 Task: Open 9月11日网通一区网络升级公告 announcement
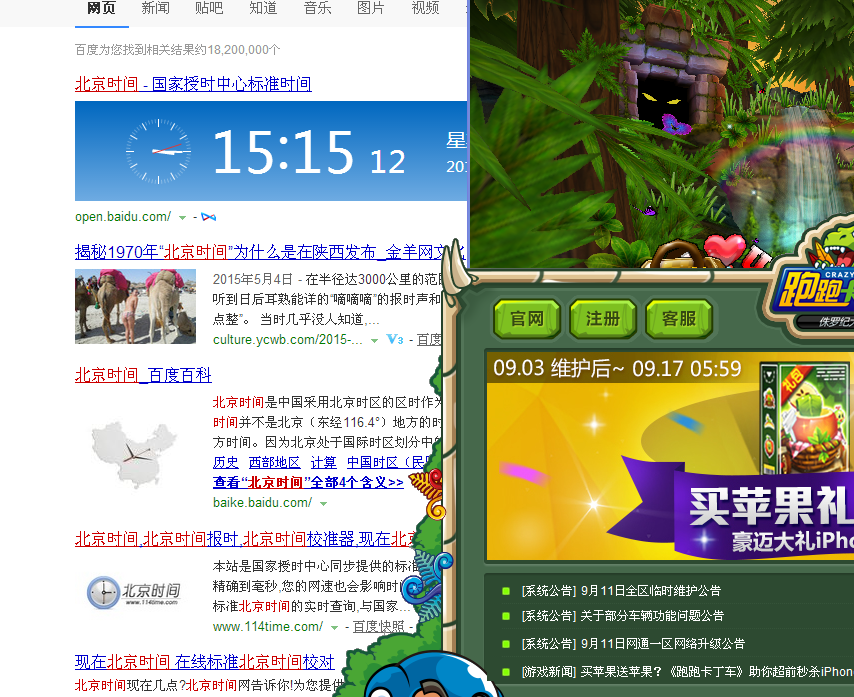(x=633, y=644)
